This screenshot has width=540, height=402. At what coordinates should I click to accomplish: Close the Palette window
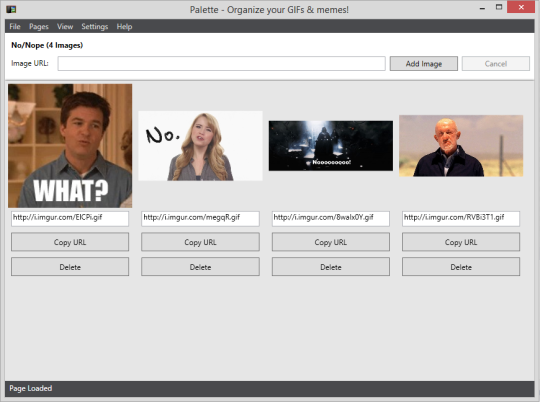521,7
